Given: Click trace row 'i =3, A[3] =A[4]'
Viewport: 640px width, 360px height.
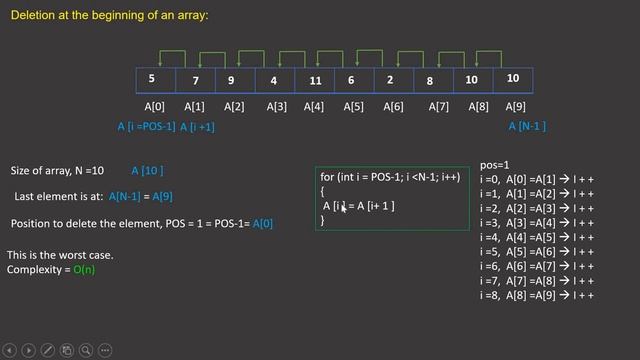Looking at the screenshot, I should pos(537,223).
